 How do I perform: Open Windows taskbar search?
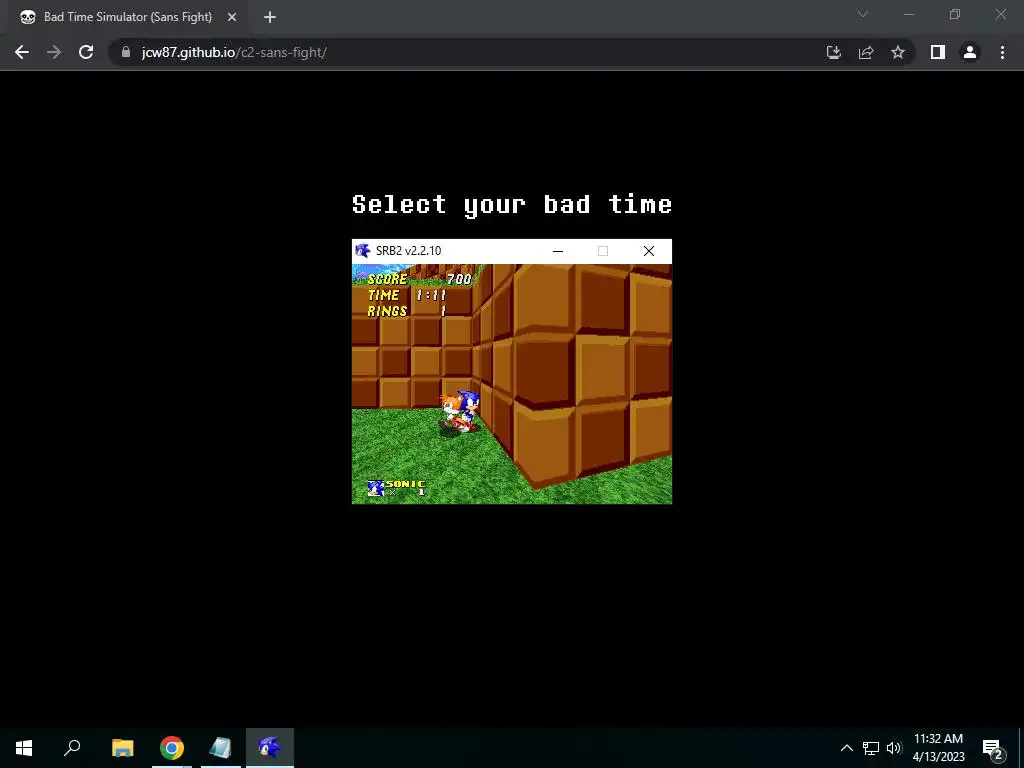point(72,748)
